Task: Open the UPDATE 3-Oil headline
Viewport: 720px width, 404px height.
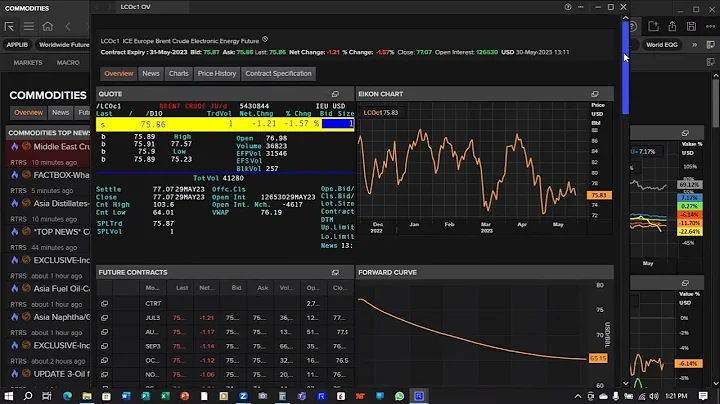Action: click(x=62, y=374)
